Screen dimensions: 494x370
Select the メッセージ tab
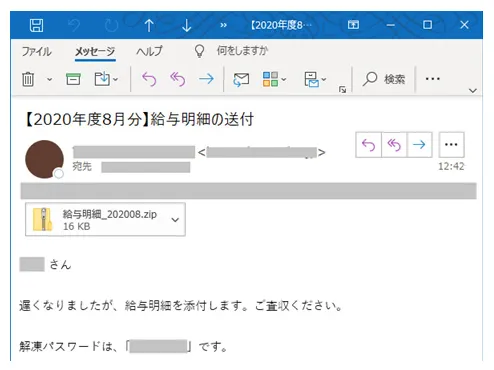[x=95, y=52]
